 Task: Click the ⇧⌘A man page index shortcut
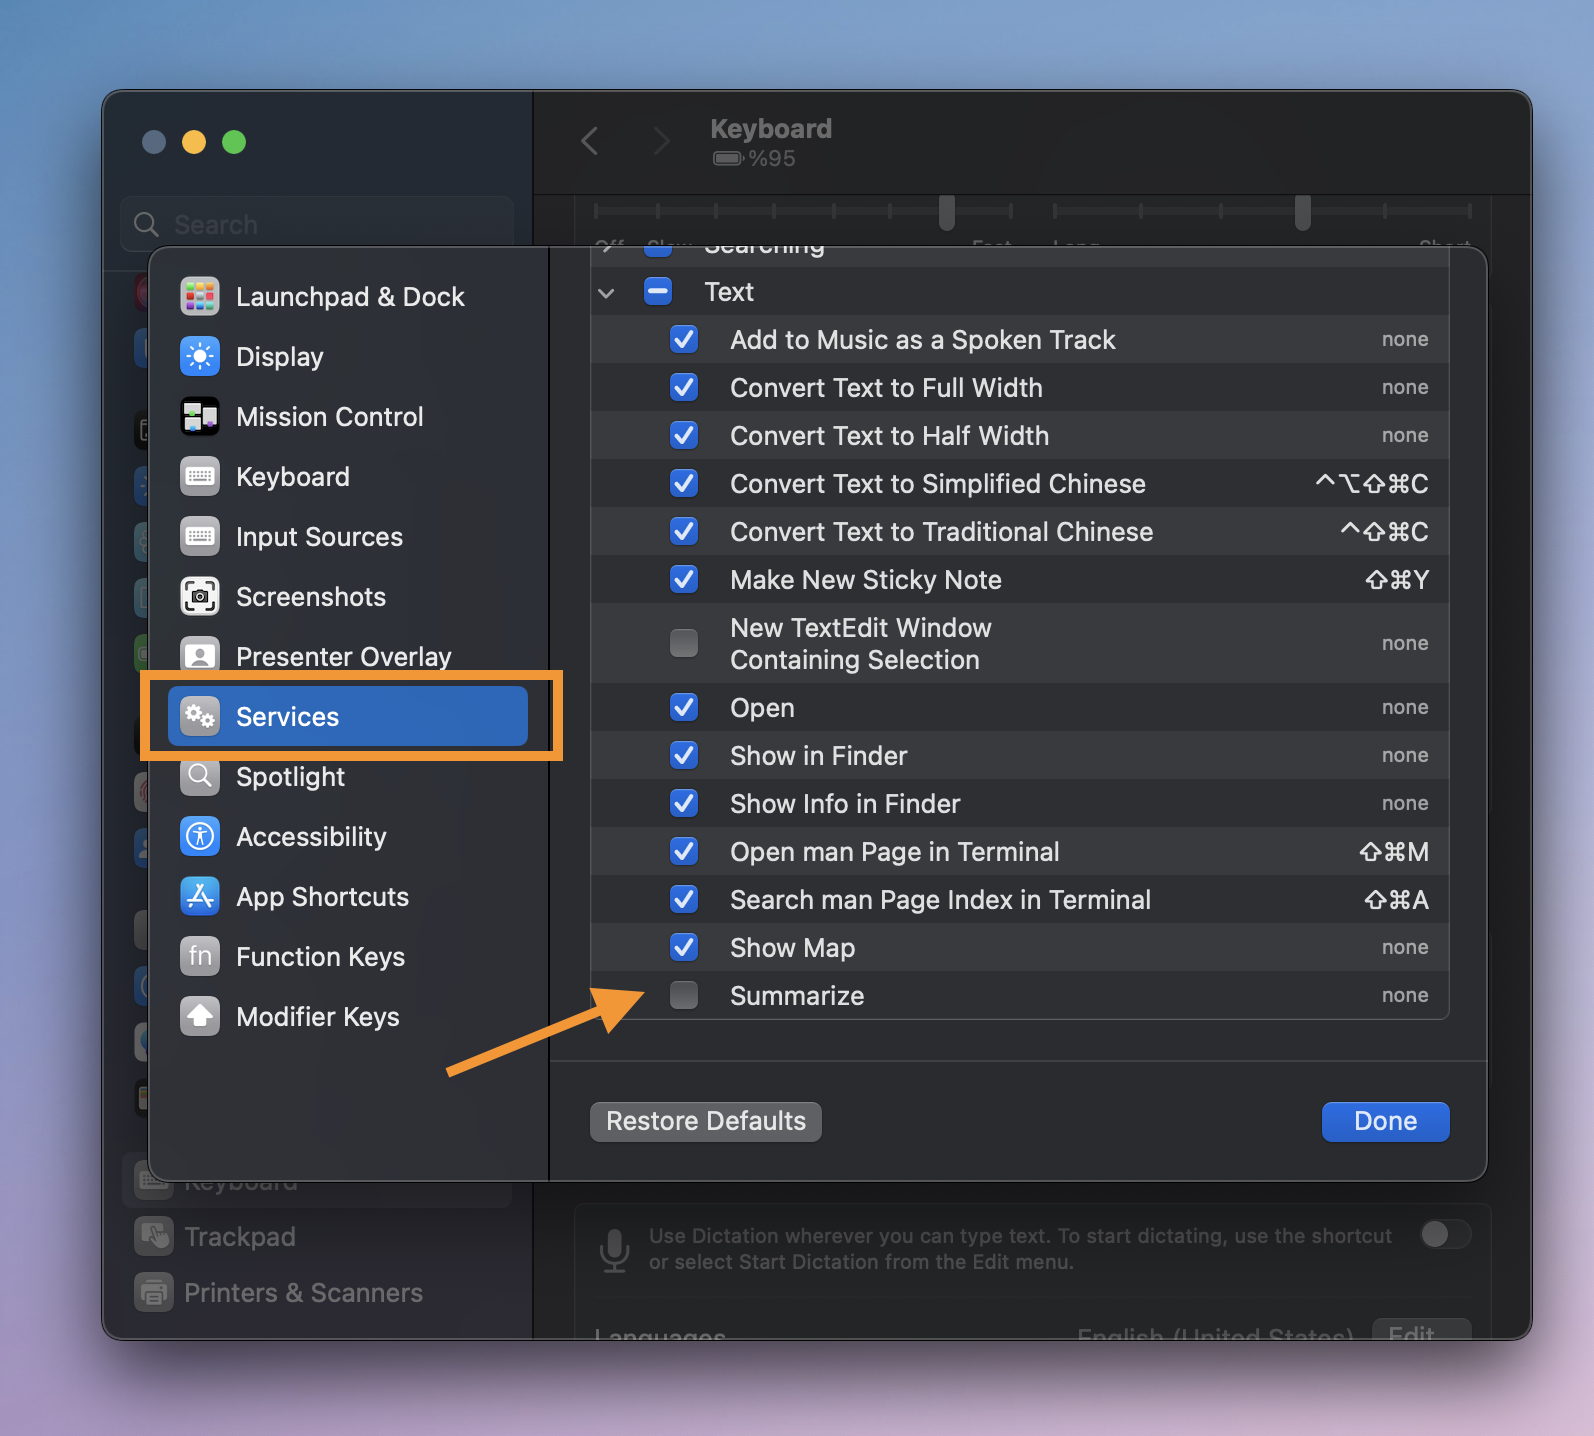(1397, 900)
